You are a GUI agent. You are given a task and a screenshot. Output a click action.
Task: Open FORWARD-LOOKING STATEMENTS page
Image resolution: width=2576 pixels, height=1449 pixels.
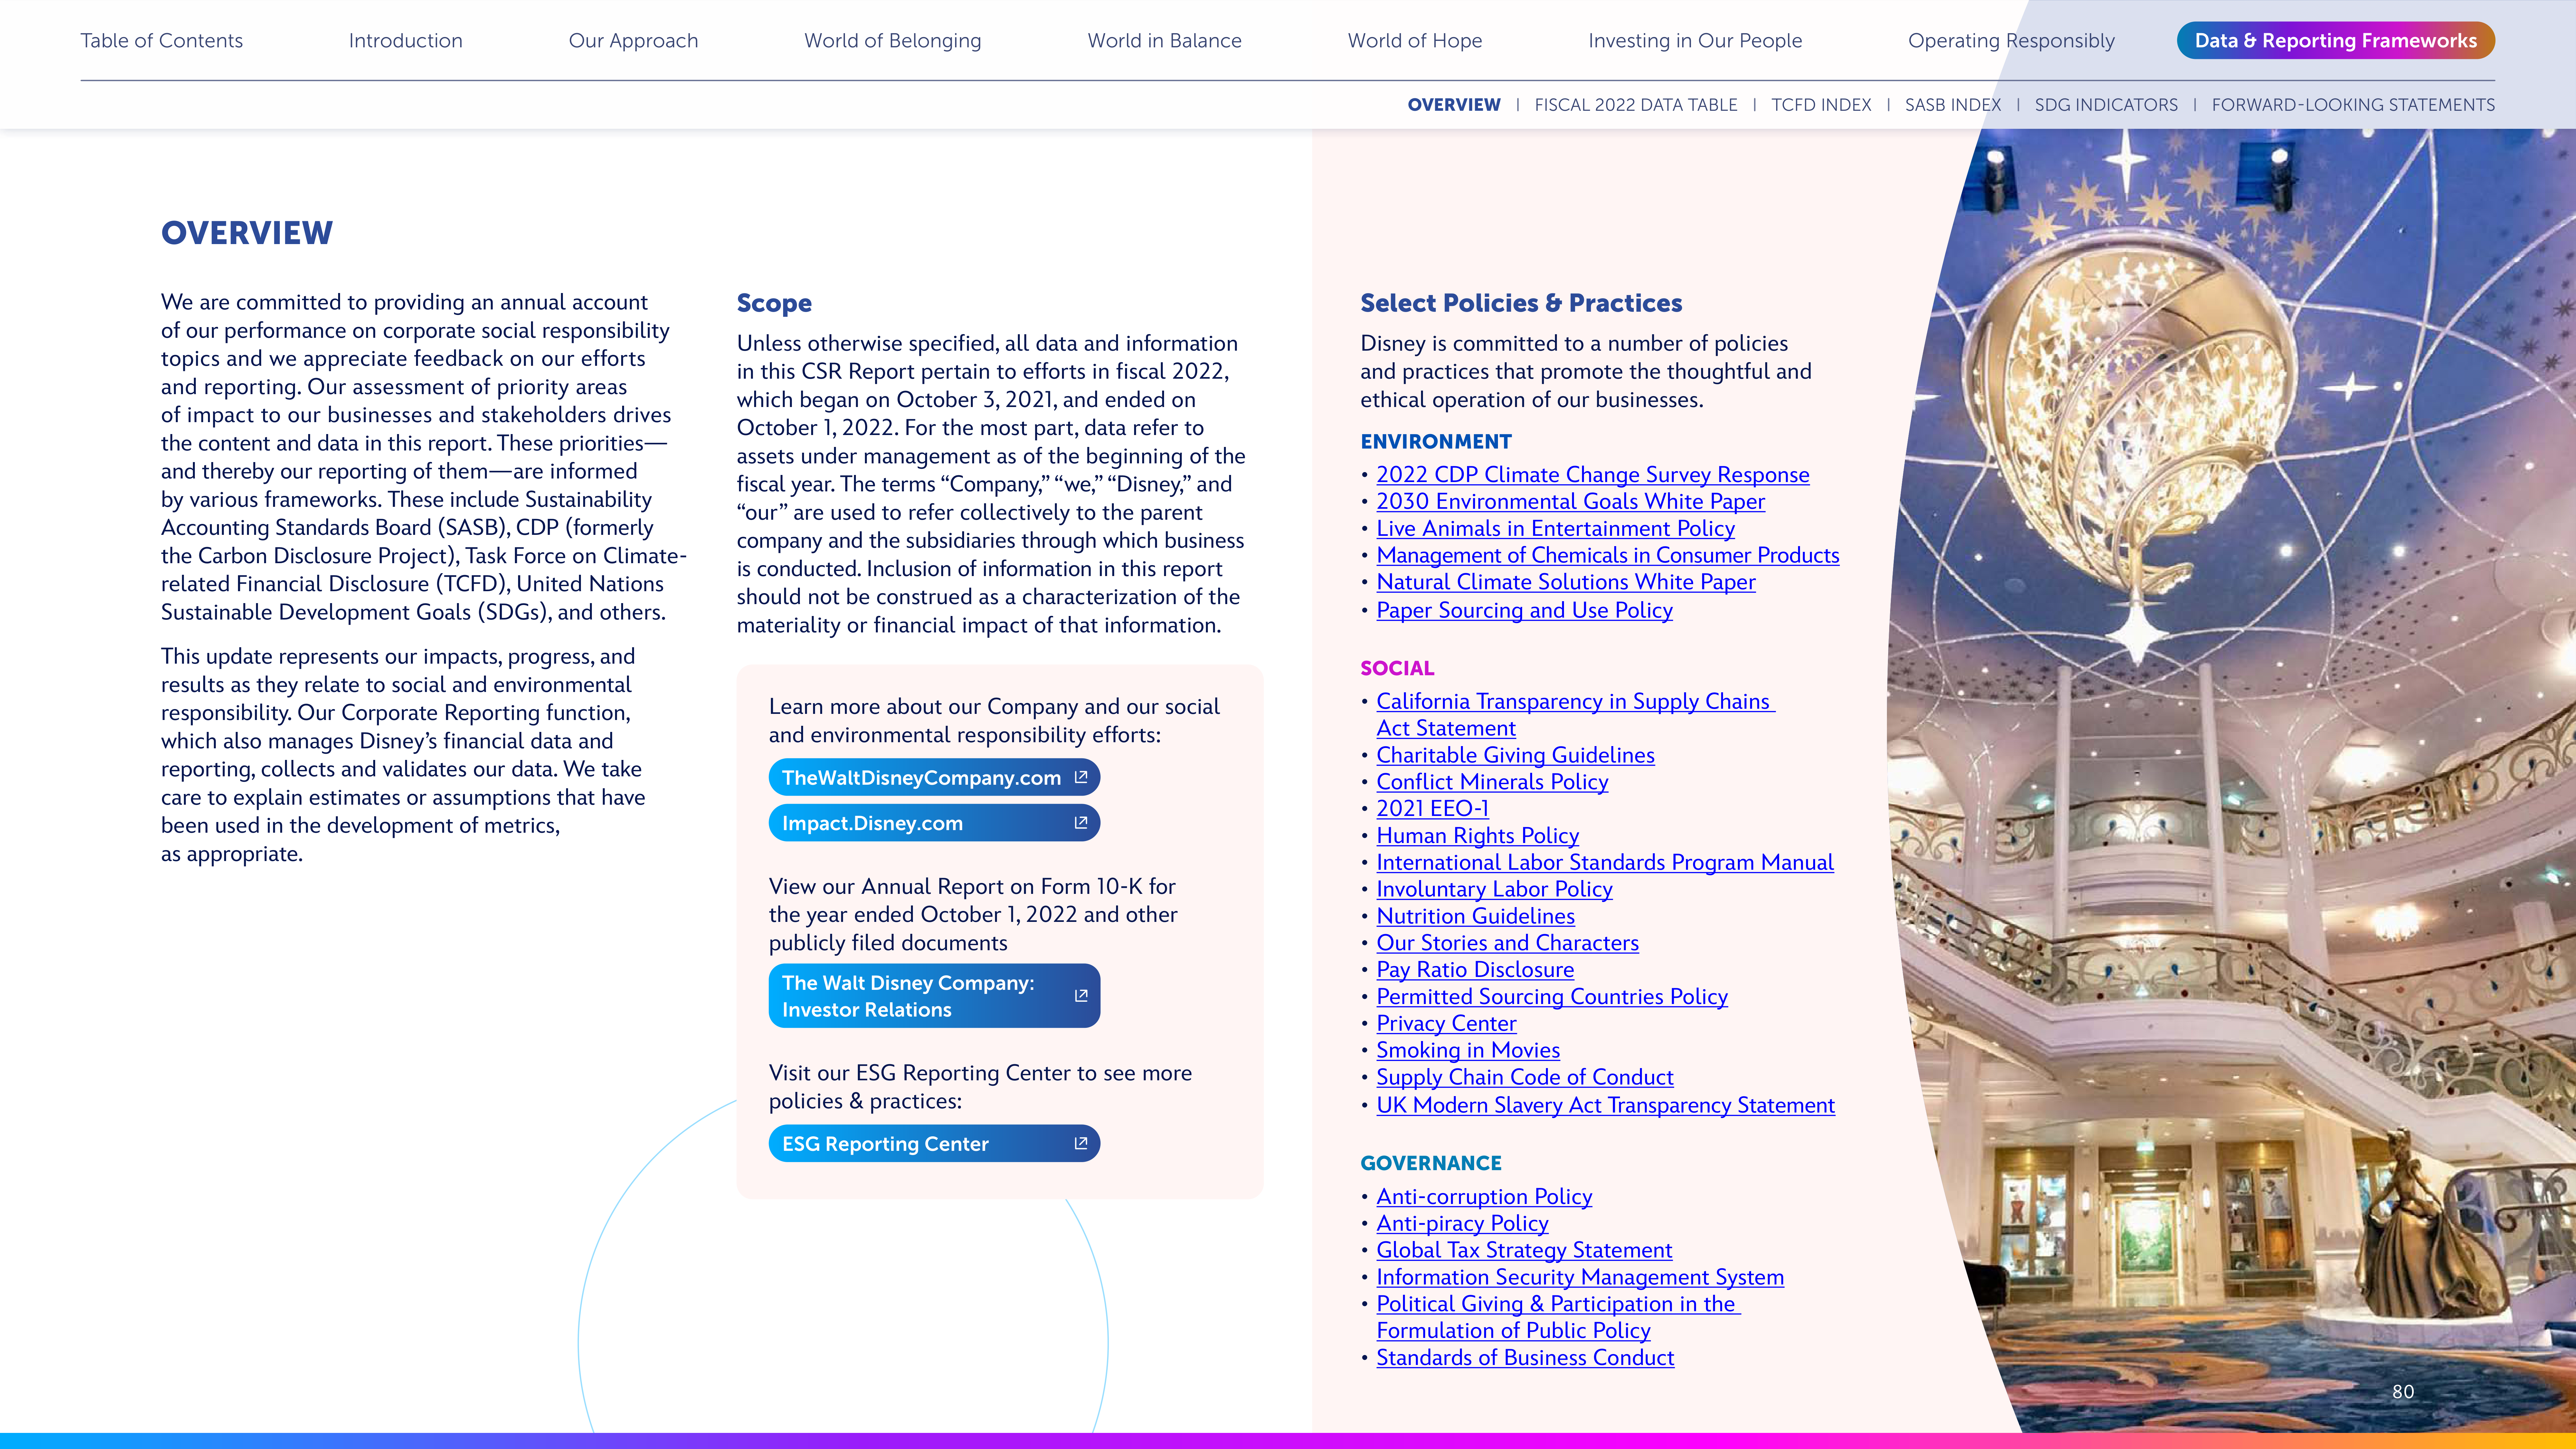(2353, 105)
